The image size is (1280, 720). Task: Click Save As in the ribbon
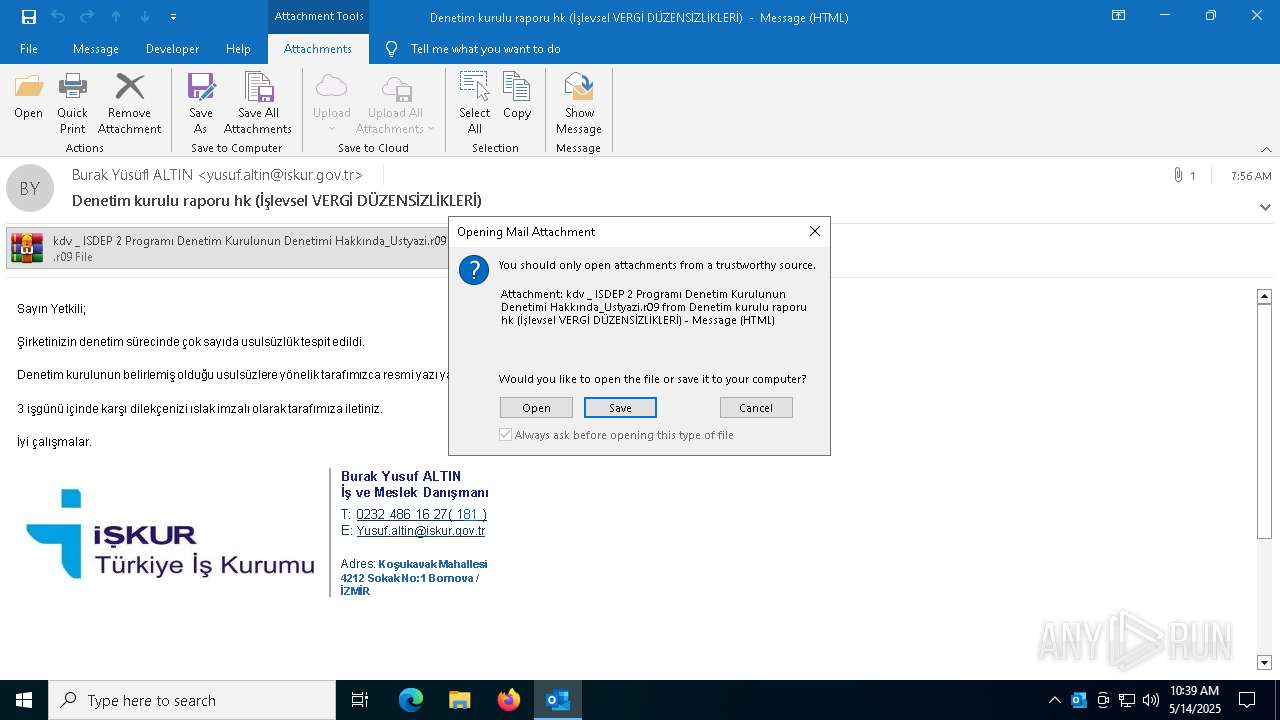[201, 104]
